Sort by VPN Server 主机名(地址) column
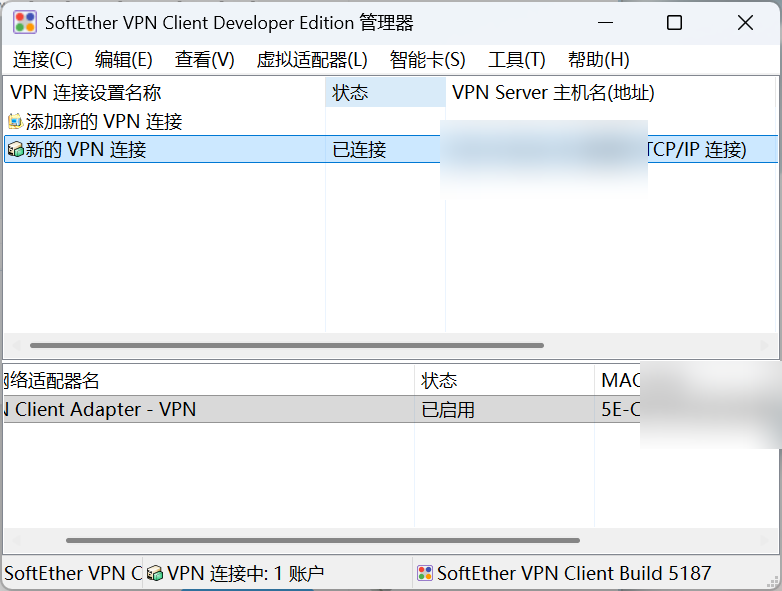 pos(611,92)
